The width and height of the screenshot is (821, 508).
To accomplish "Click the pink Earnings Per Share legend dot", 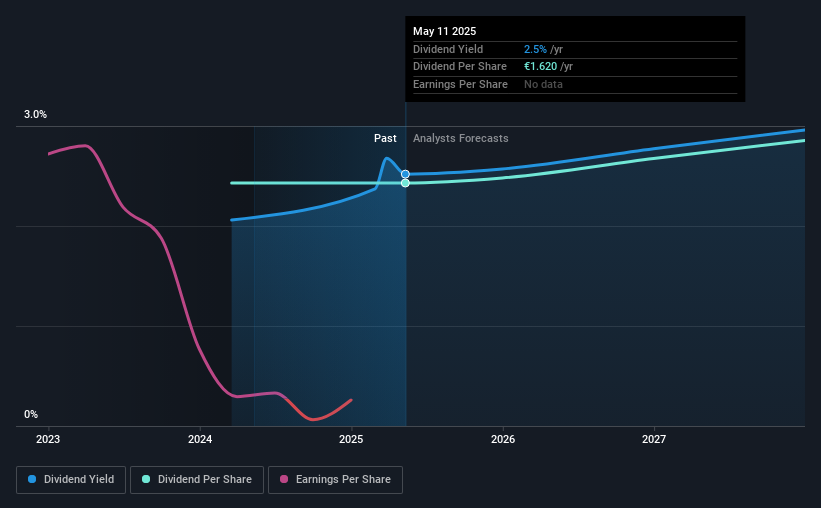I will pos(284,479).
